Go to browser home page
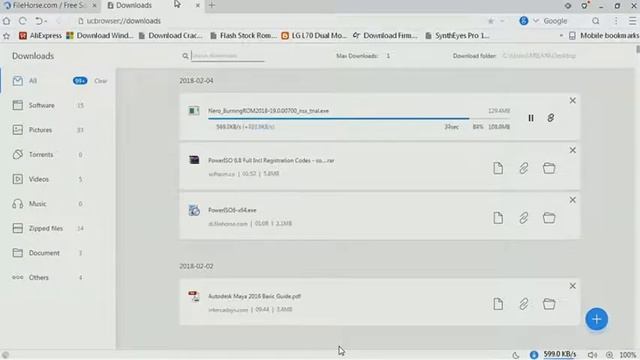The height and width of the screenshot is (360, 640). [x=6, y=21]
